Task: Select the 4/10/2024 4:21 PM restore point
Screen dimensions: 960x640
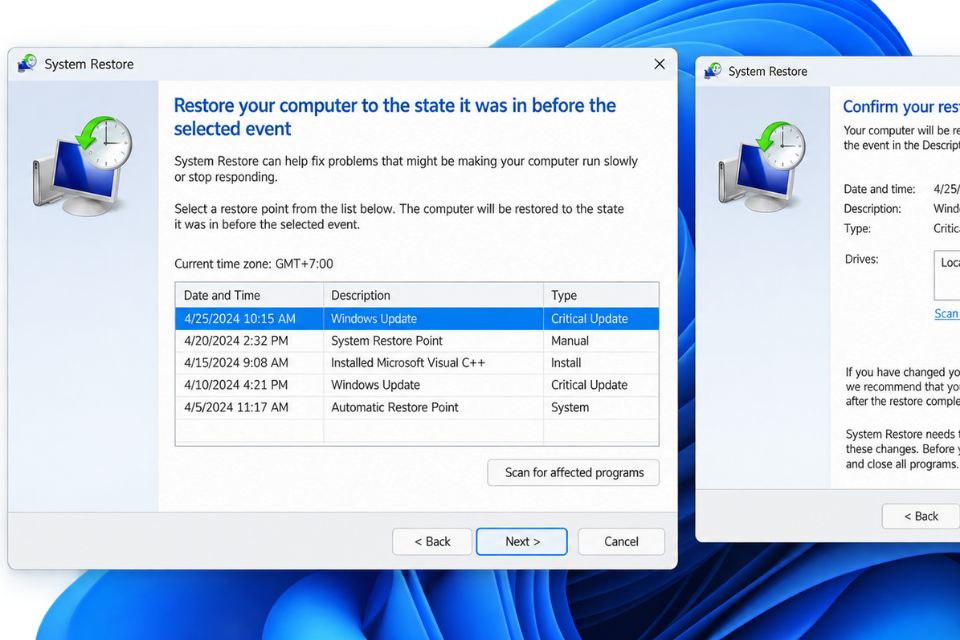Action: pyautogui.click(x=417, y=385)
